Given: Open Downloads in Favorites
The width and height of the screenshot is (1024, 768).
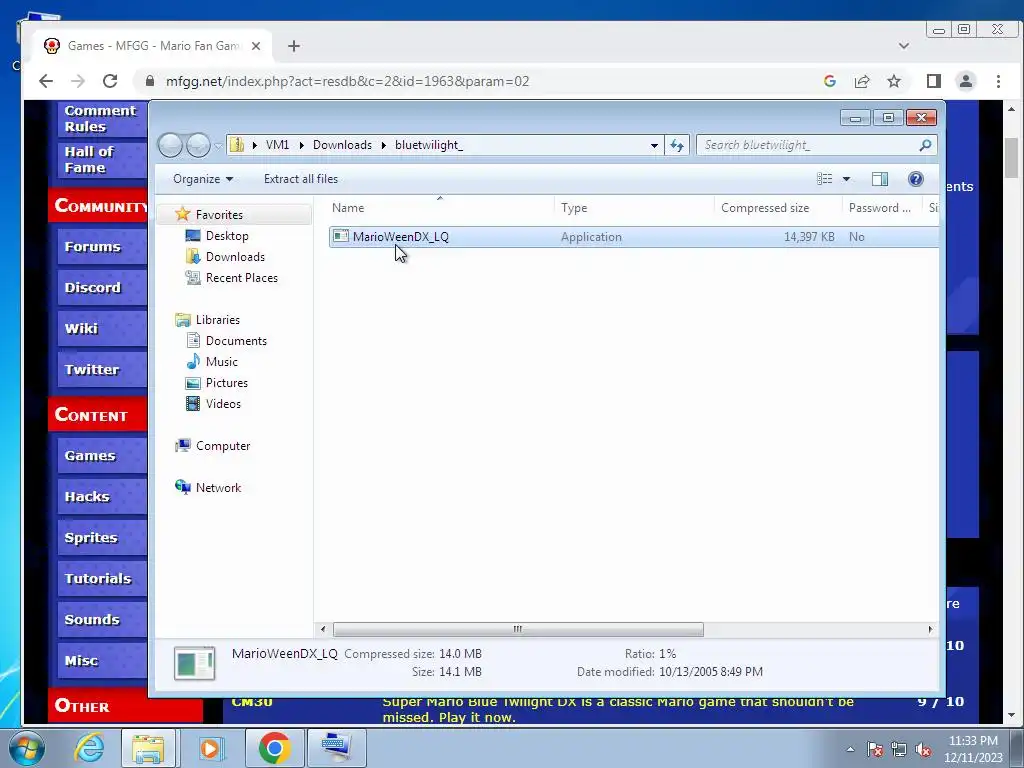Looking at the screenshot, I should click(235, 257).
